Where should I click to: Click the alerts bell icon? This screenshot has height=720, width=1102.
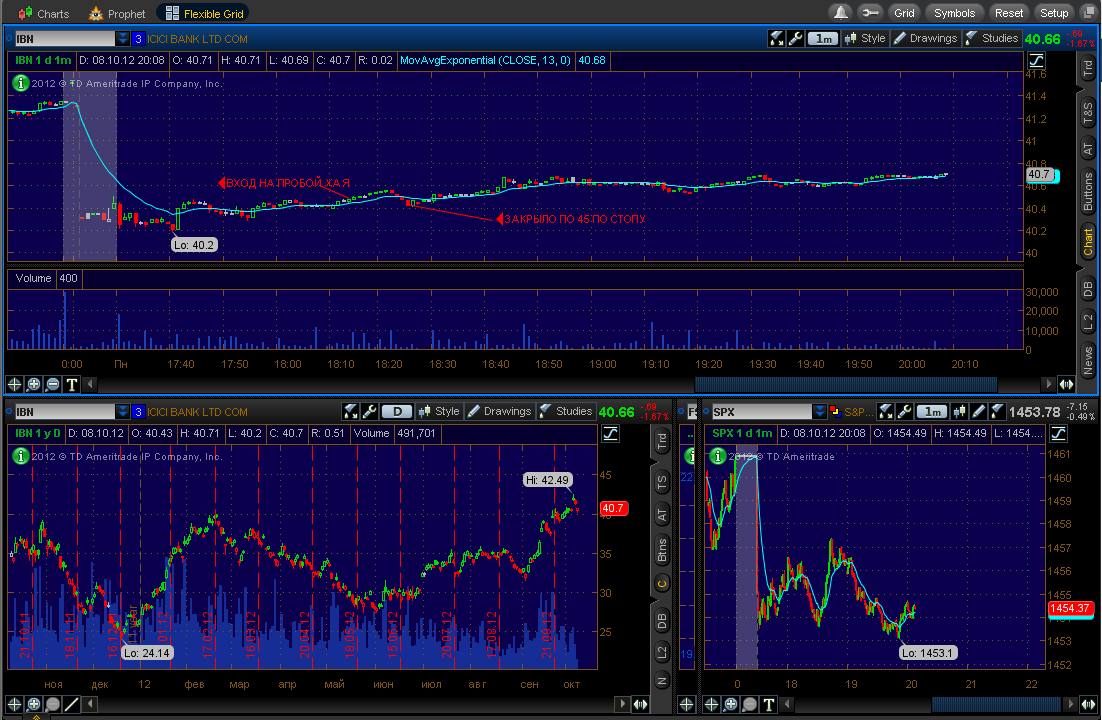click(841, 13)
